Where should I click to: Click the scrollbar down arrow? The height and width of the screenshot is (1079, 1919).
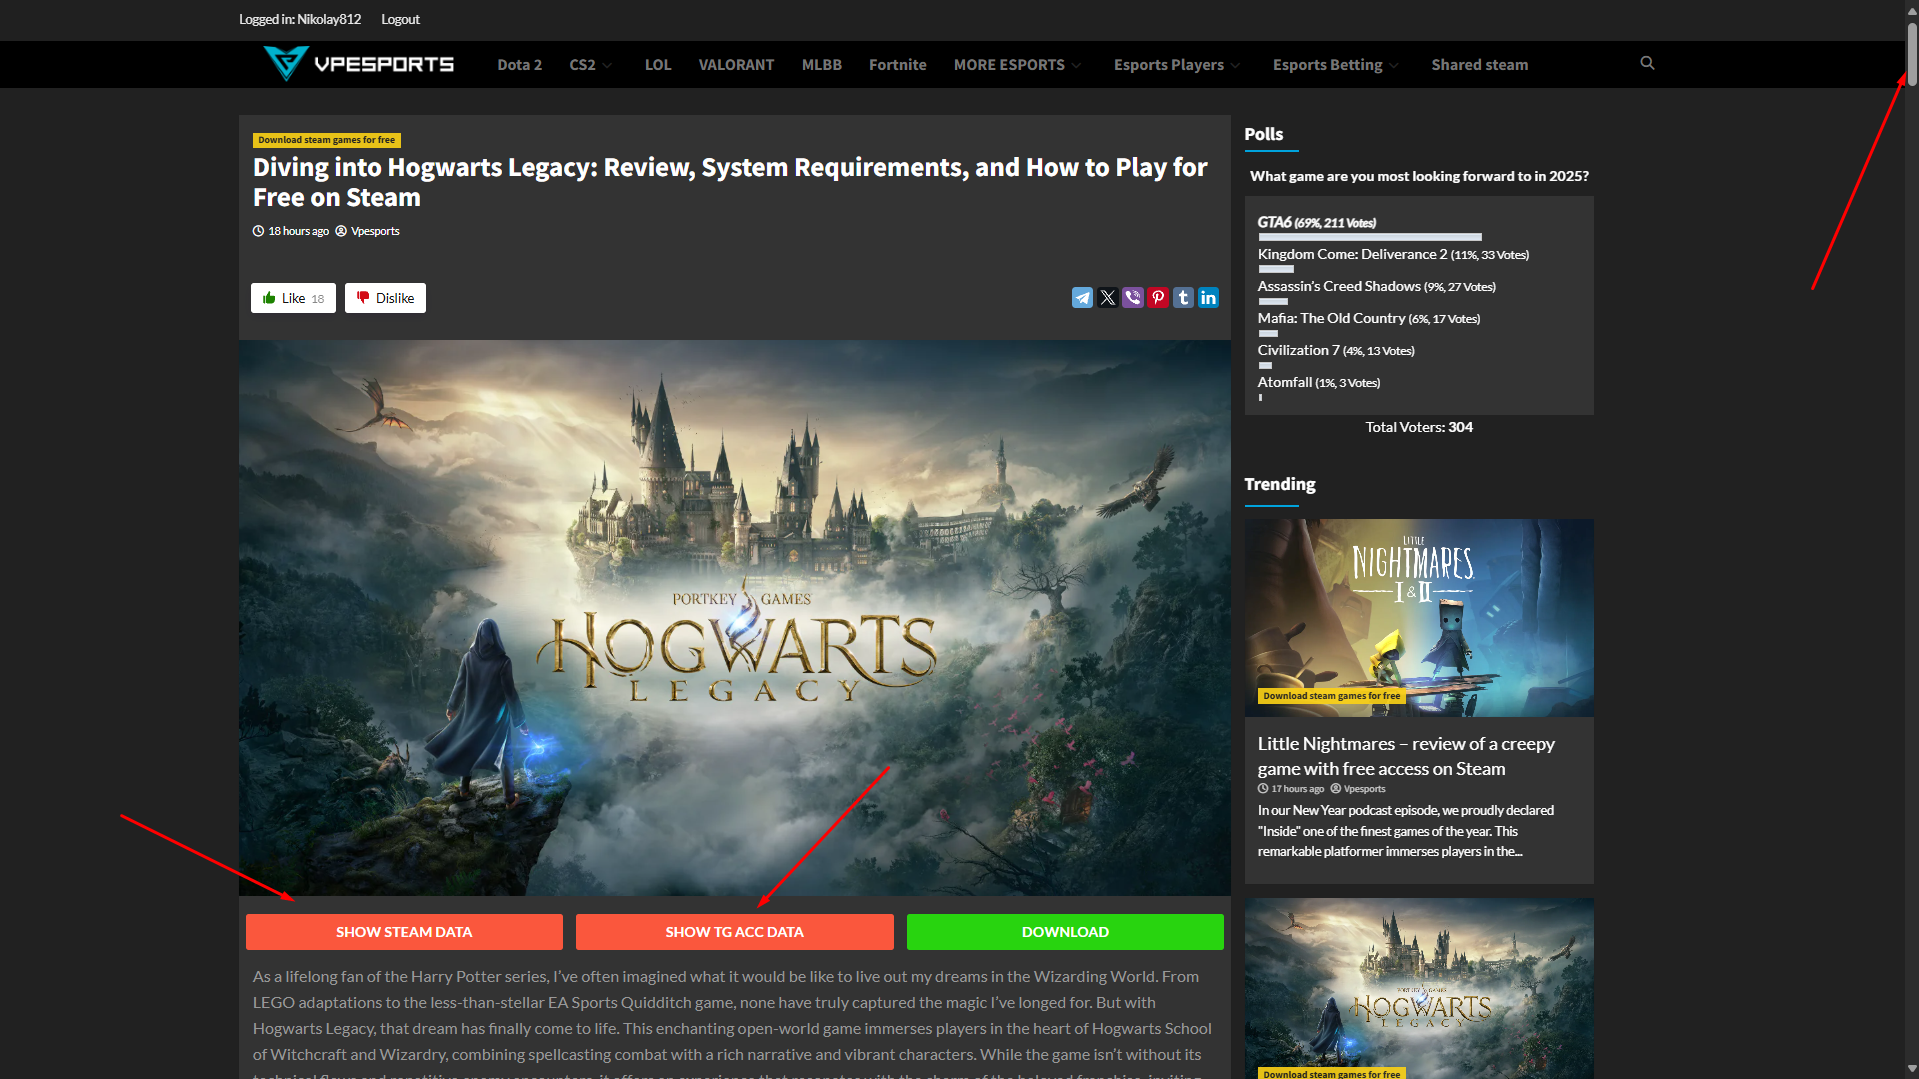tap(1912, 1069)
